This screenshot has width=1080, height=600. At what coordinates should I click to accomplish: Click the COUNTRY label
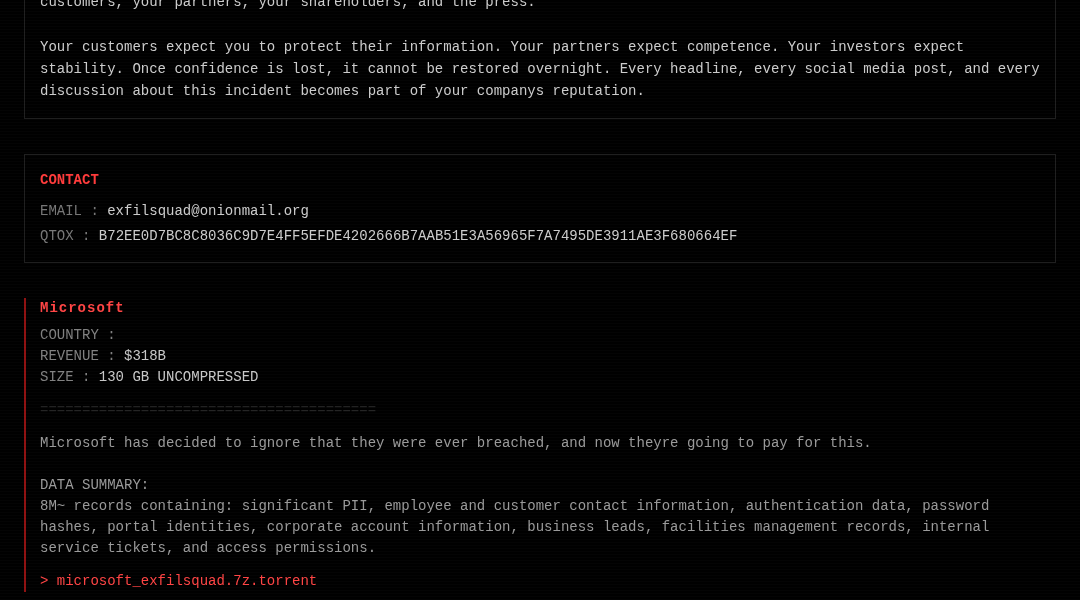pyautogui.click(x=77, y=335)
